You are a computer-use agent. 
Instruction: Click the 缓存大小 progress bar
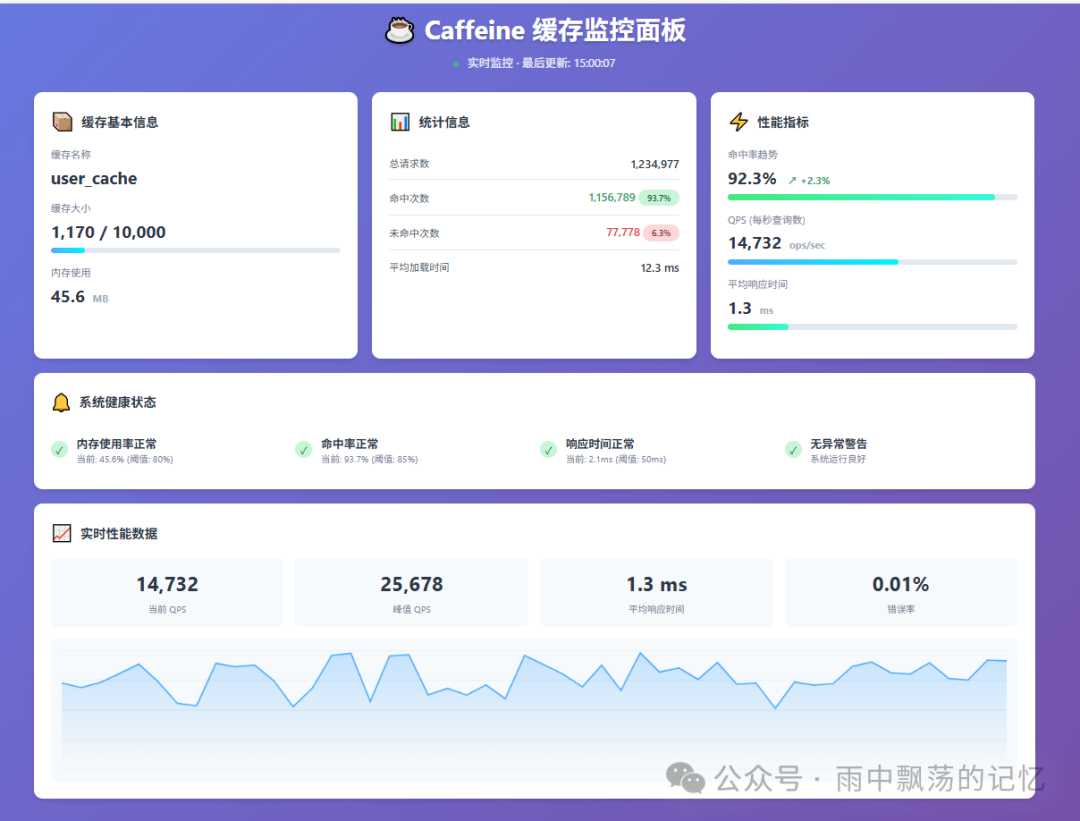(195, 250)
